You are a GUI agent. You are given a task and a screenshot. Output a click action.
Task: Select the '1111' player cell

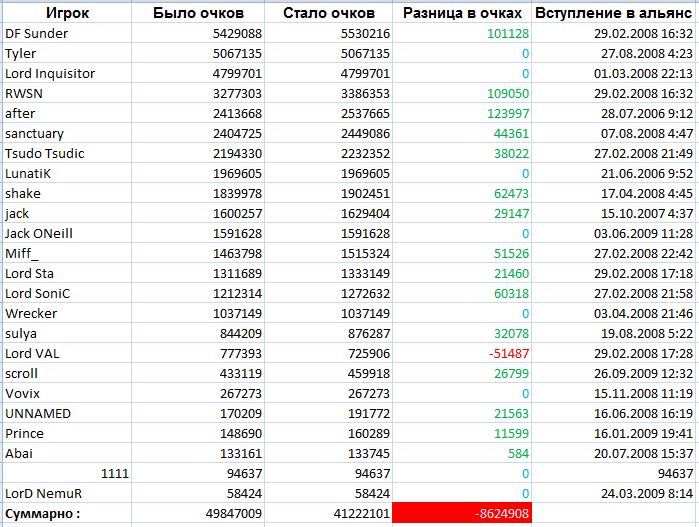[x=67, y=473]
